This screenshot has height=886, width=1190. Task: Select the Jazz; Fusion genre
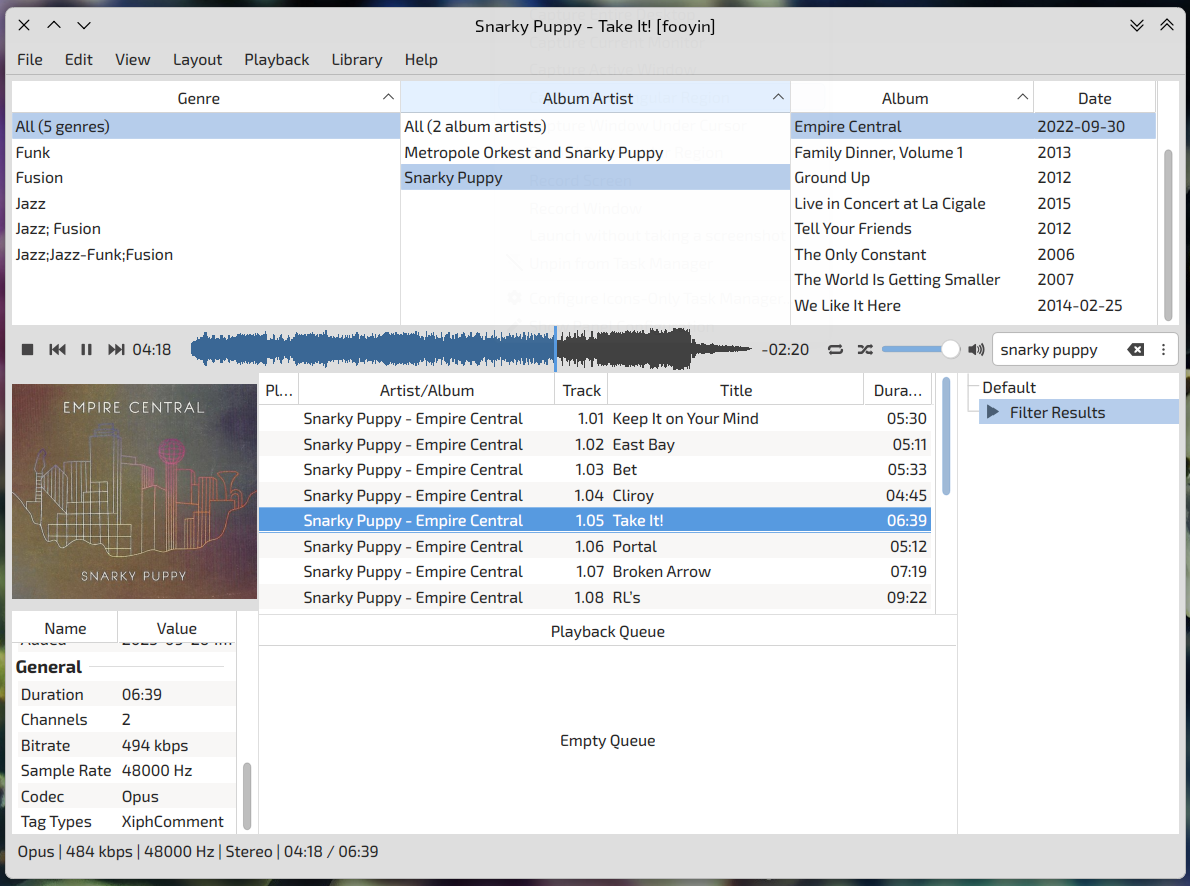pos(206,229)
